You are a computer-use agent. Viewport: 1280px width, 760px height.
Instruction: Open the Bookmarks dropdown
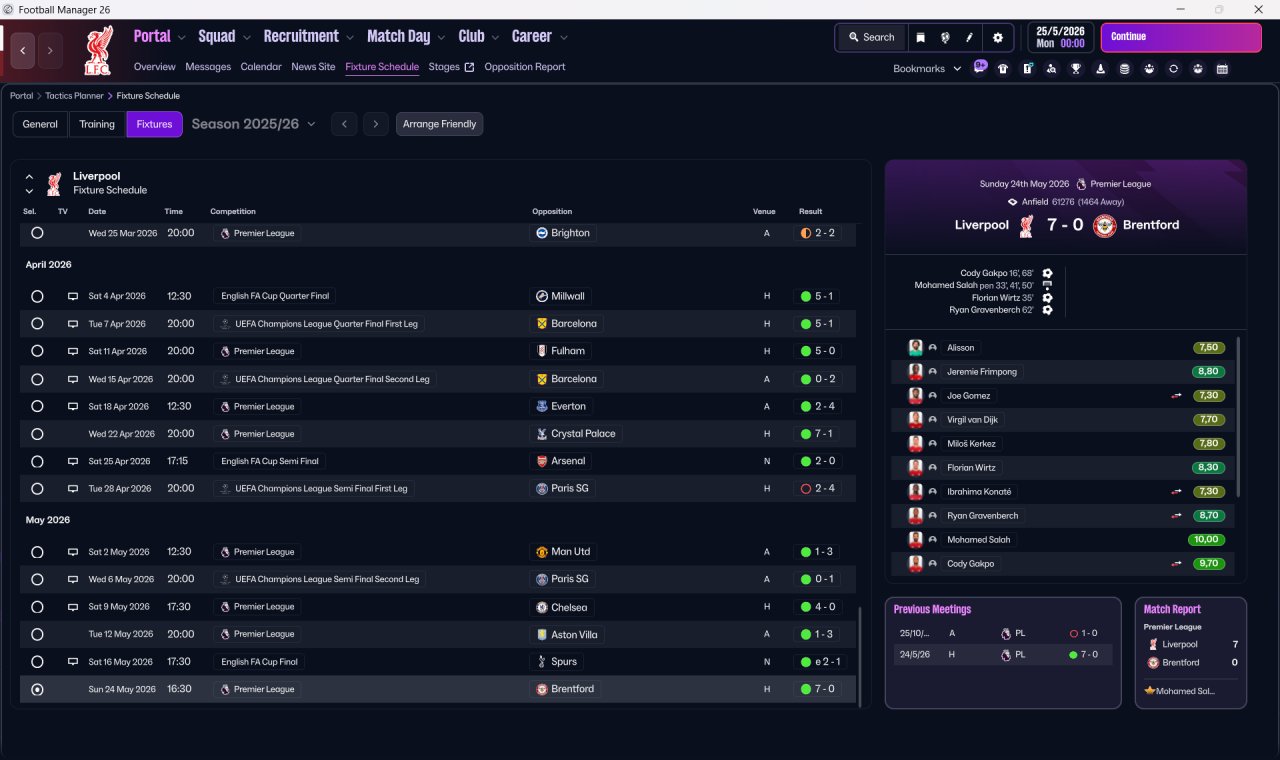927,69
